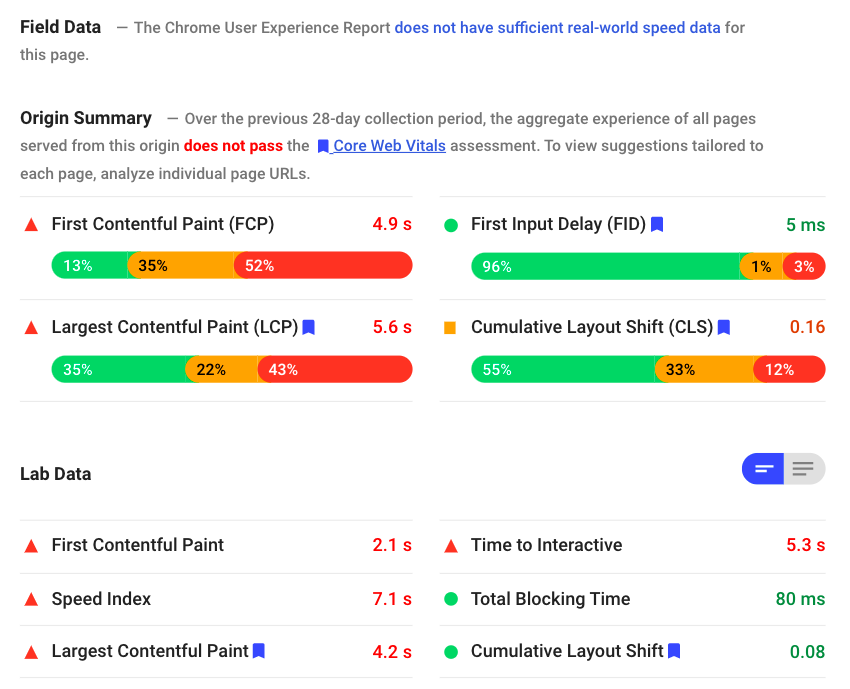Click the bookmark icon next to First Input Delay (FID)
Image resolution: width=850 pixels, height=689 pixels.
click(x=656, y=224)
